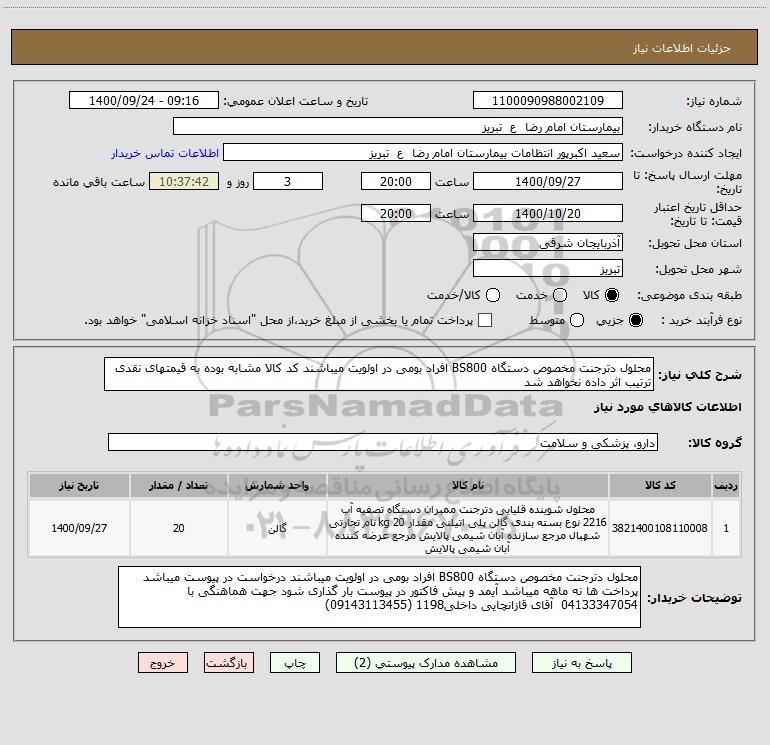
Task: Click the table date cell 1400/09/27
Action: [79, 528]
